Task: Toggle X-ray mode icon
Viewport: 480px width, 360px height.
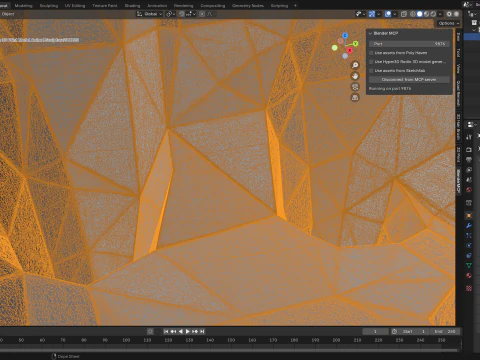Action: click(x=404, y=14)
